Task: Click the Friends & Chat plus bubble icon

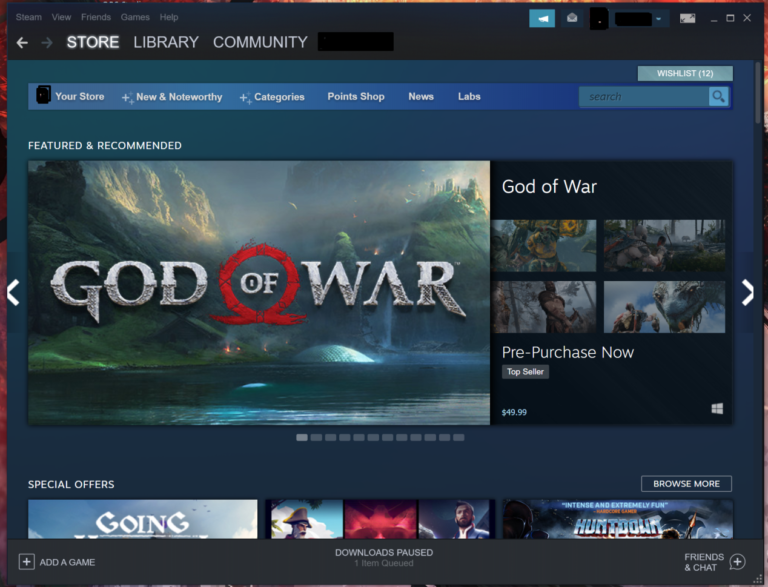Action: coord(737,562)
